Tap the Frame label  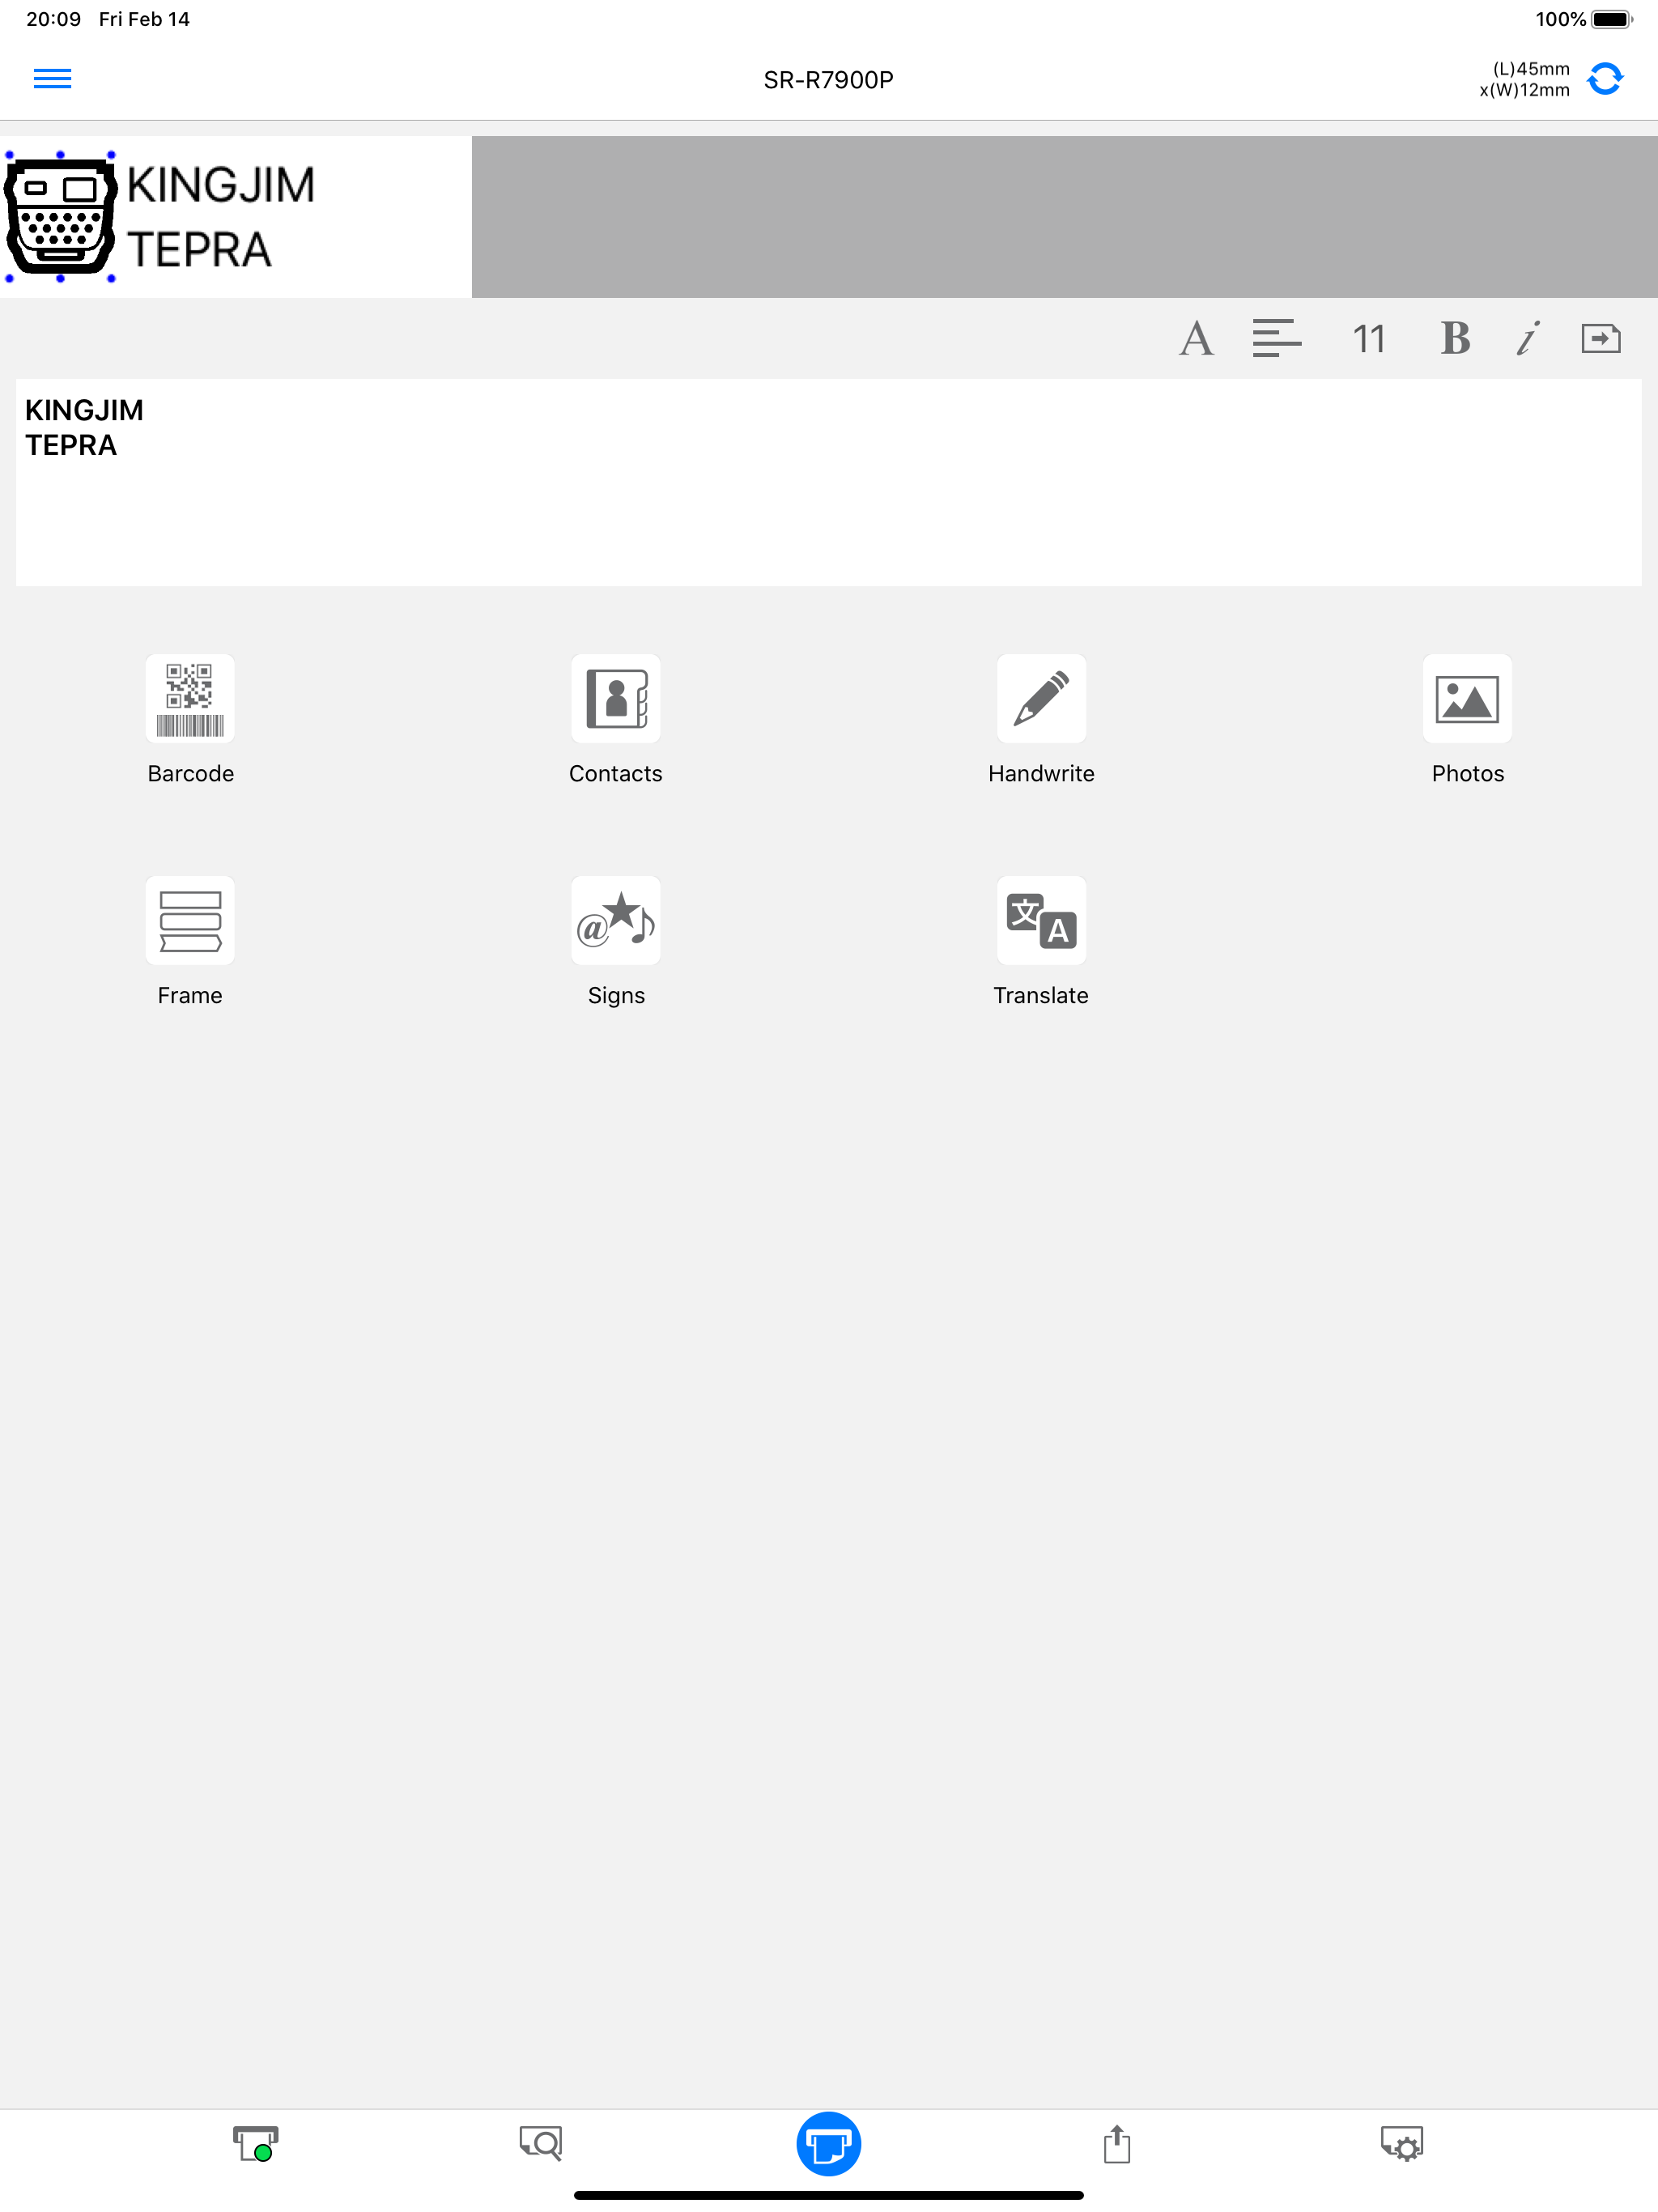point(190,996)
